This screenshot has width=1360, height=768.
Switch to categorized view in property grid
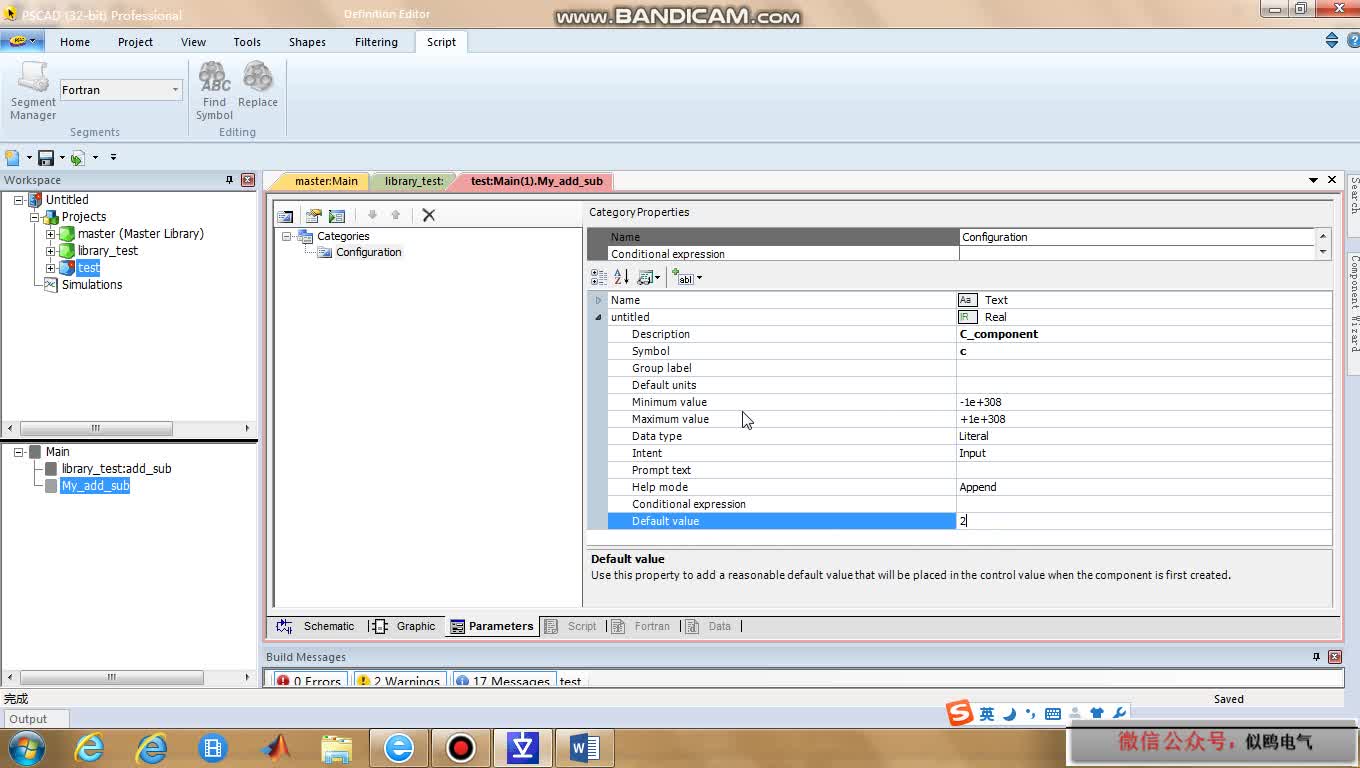coord(597,277)
